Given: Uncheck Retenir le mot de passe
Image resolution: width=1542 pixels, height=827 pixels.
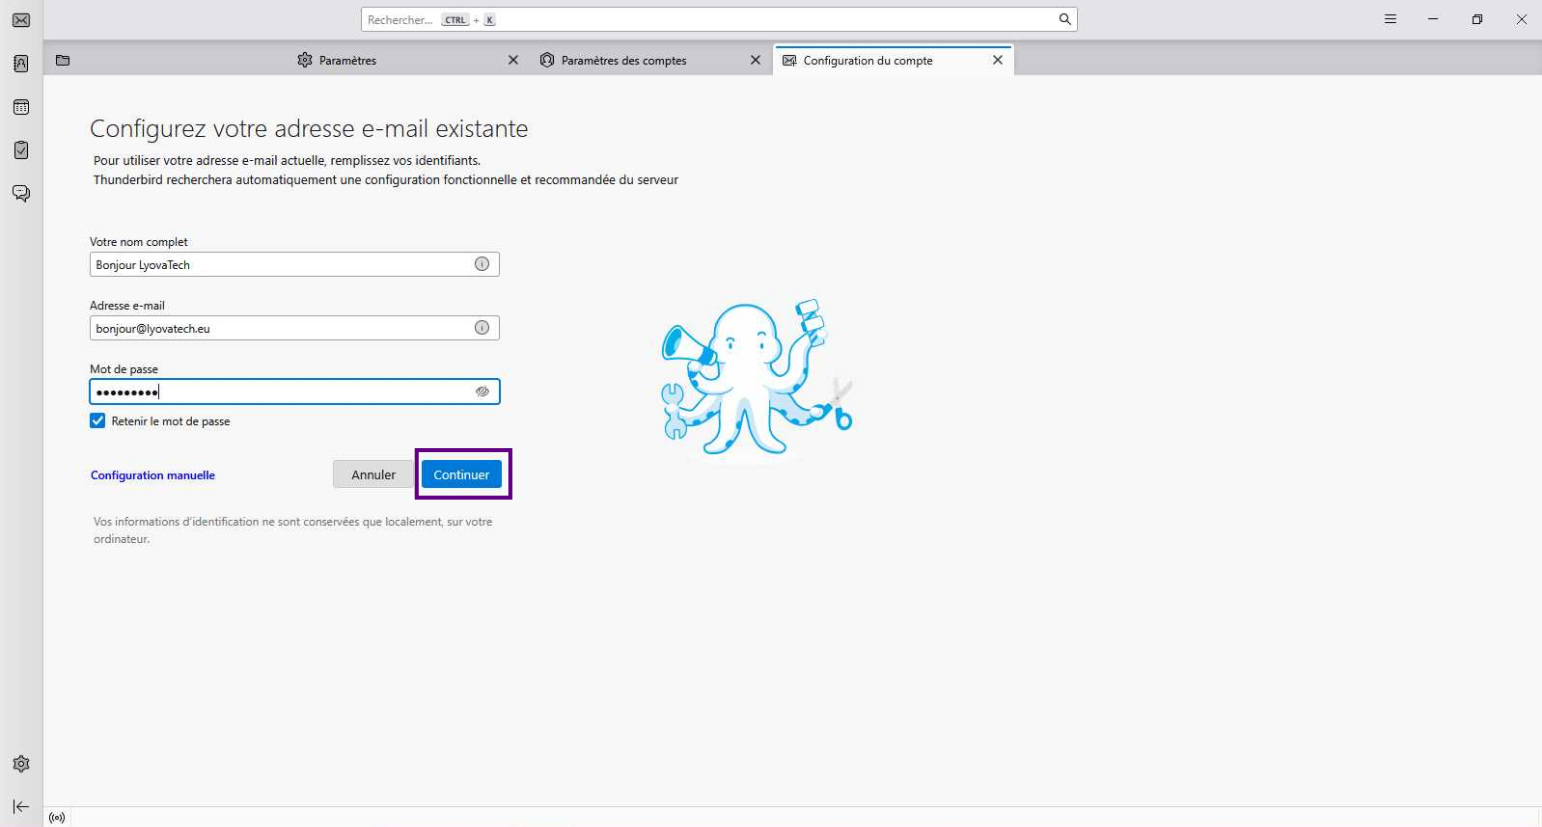Looking at the screenshot, I should pos(97,421).
